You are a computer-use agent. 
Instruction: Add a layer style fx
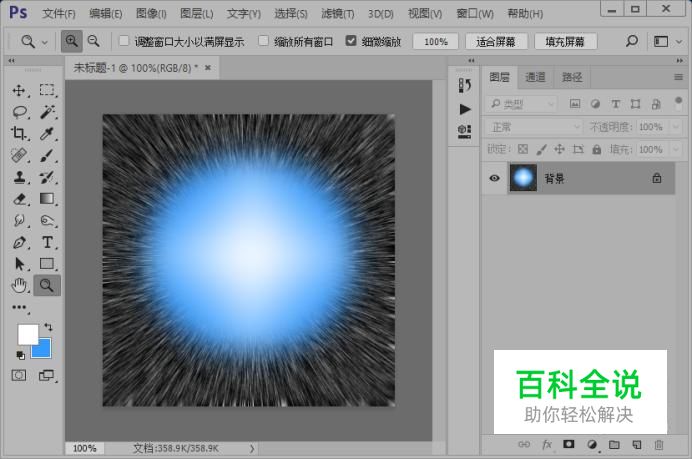point(546,444)
